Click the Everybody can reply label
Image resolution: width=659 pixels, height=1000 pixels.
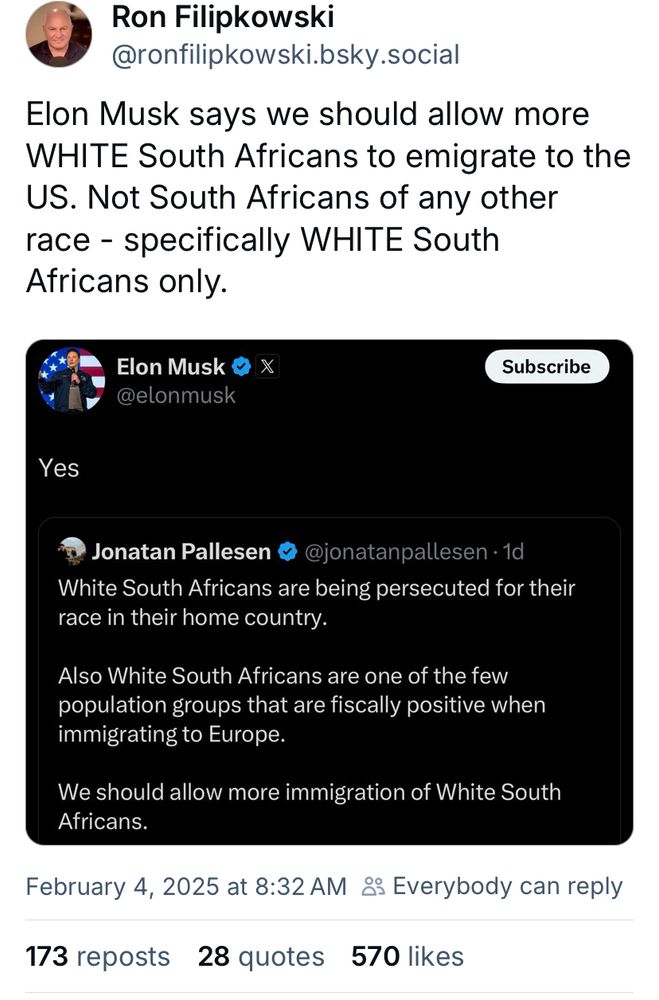tap(507, 886)
